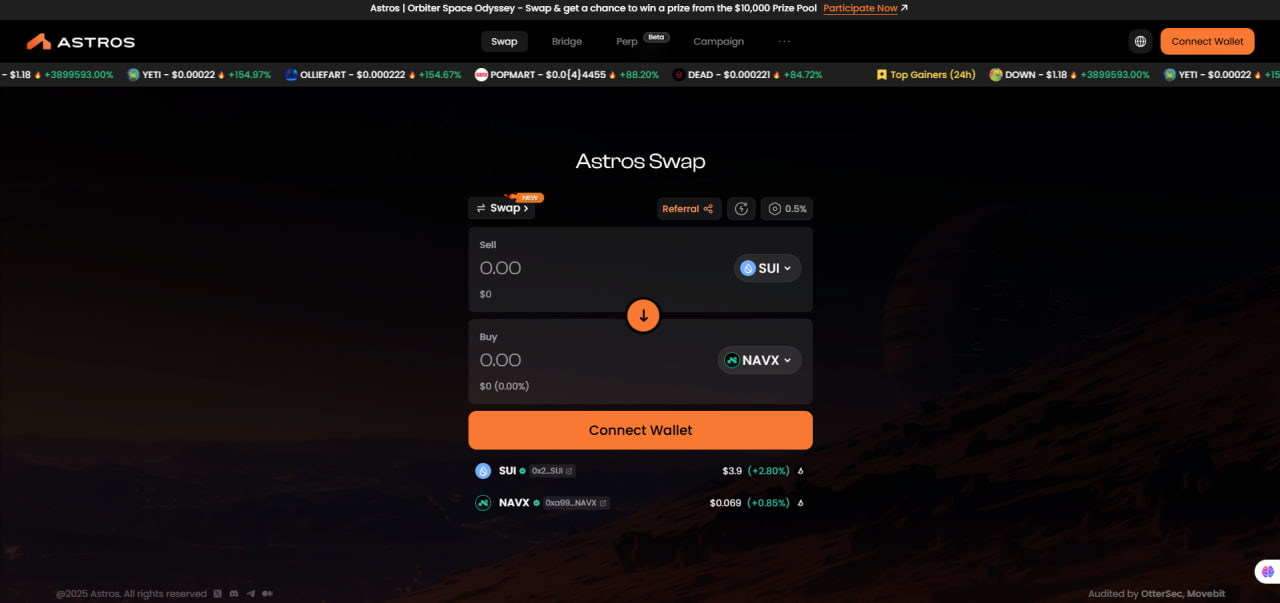Open the Sell token SUI dropdown
Image resolution: width=1280 pixels, height=603 pixels.
tap(767, 268)
